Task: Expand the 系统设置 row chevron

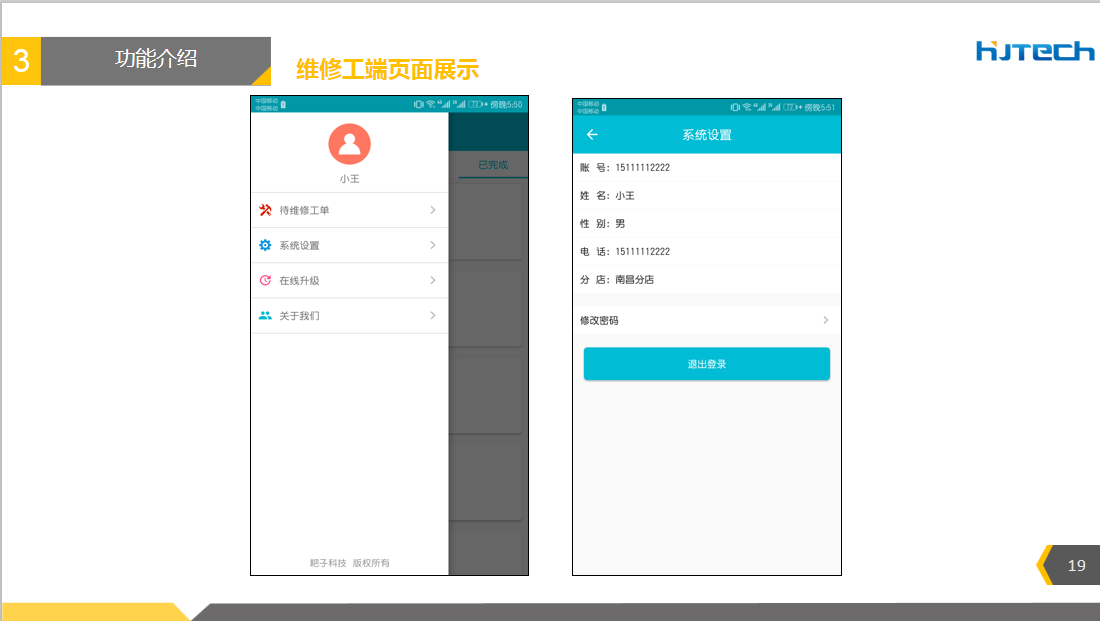Action: point(433,245)
